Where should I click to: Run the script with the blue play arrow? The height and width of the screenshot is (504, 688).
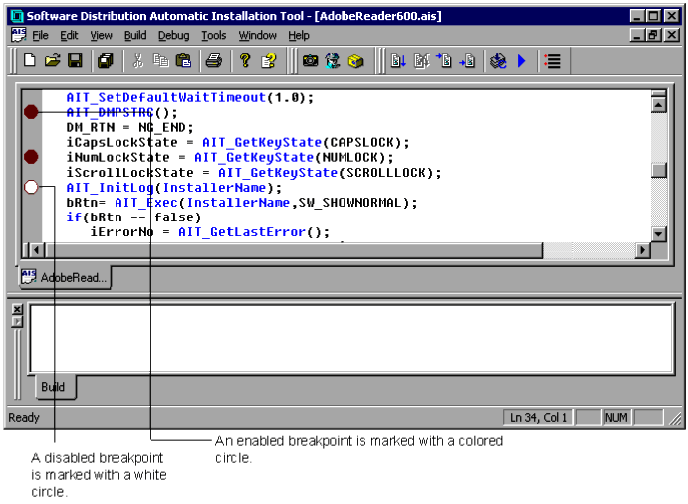coord(521,61)
